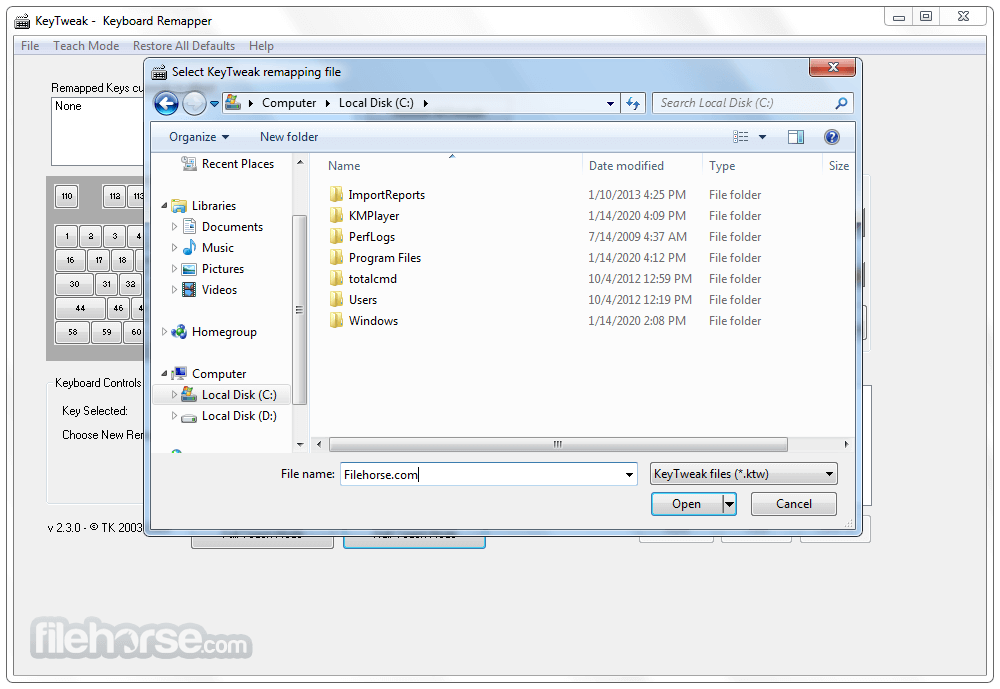Open the Help menu in KeyTweak

pos(261,46)
